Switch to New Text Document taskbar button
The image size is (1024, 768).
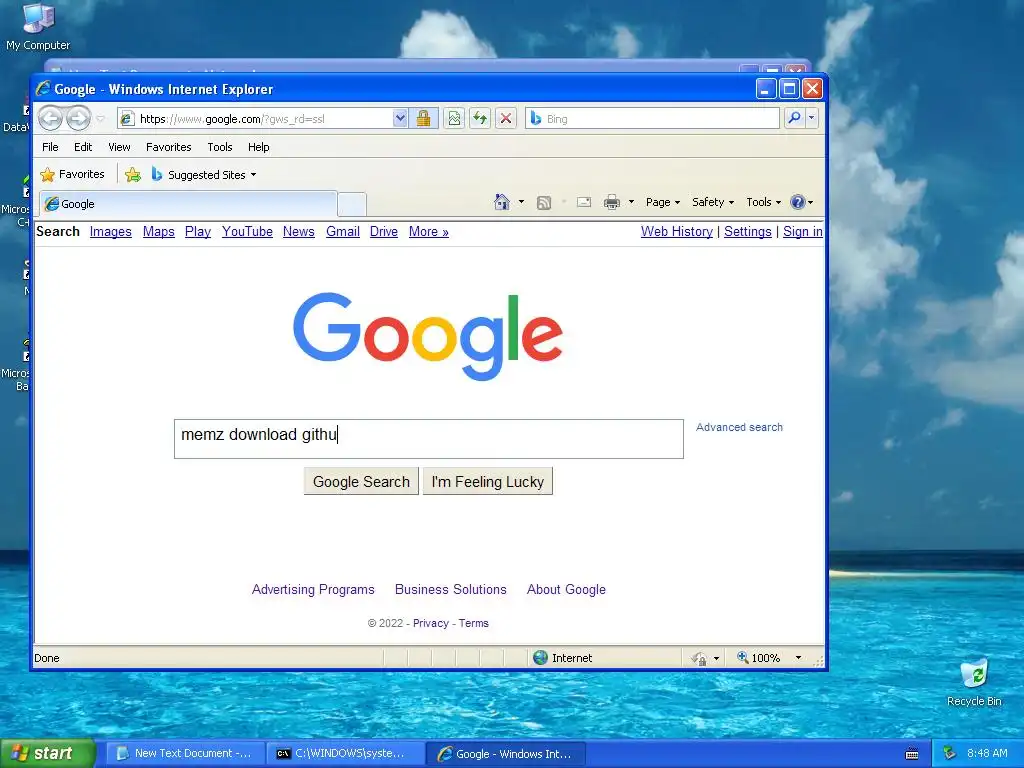click(x=185, y=753)
